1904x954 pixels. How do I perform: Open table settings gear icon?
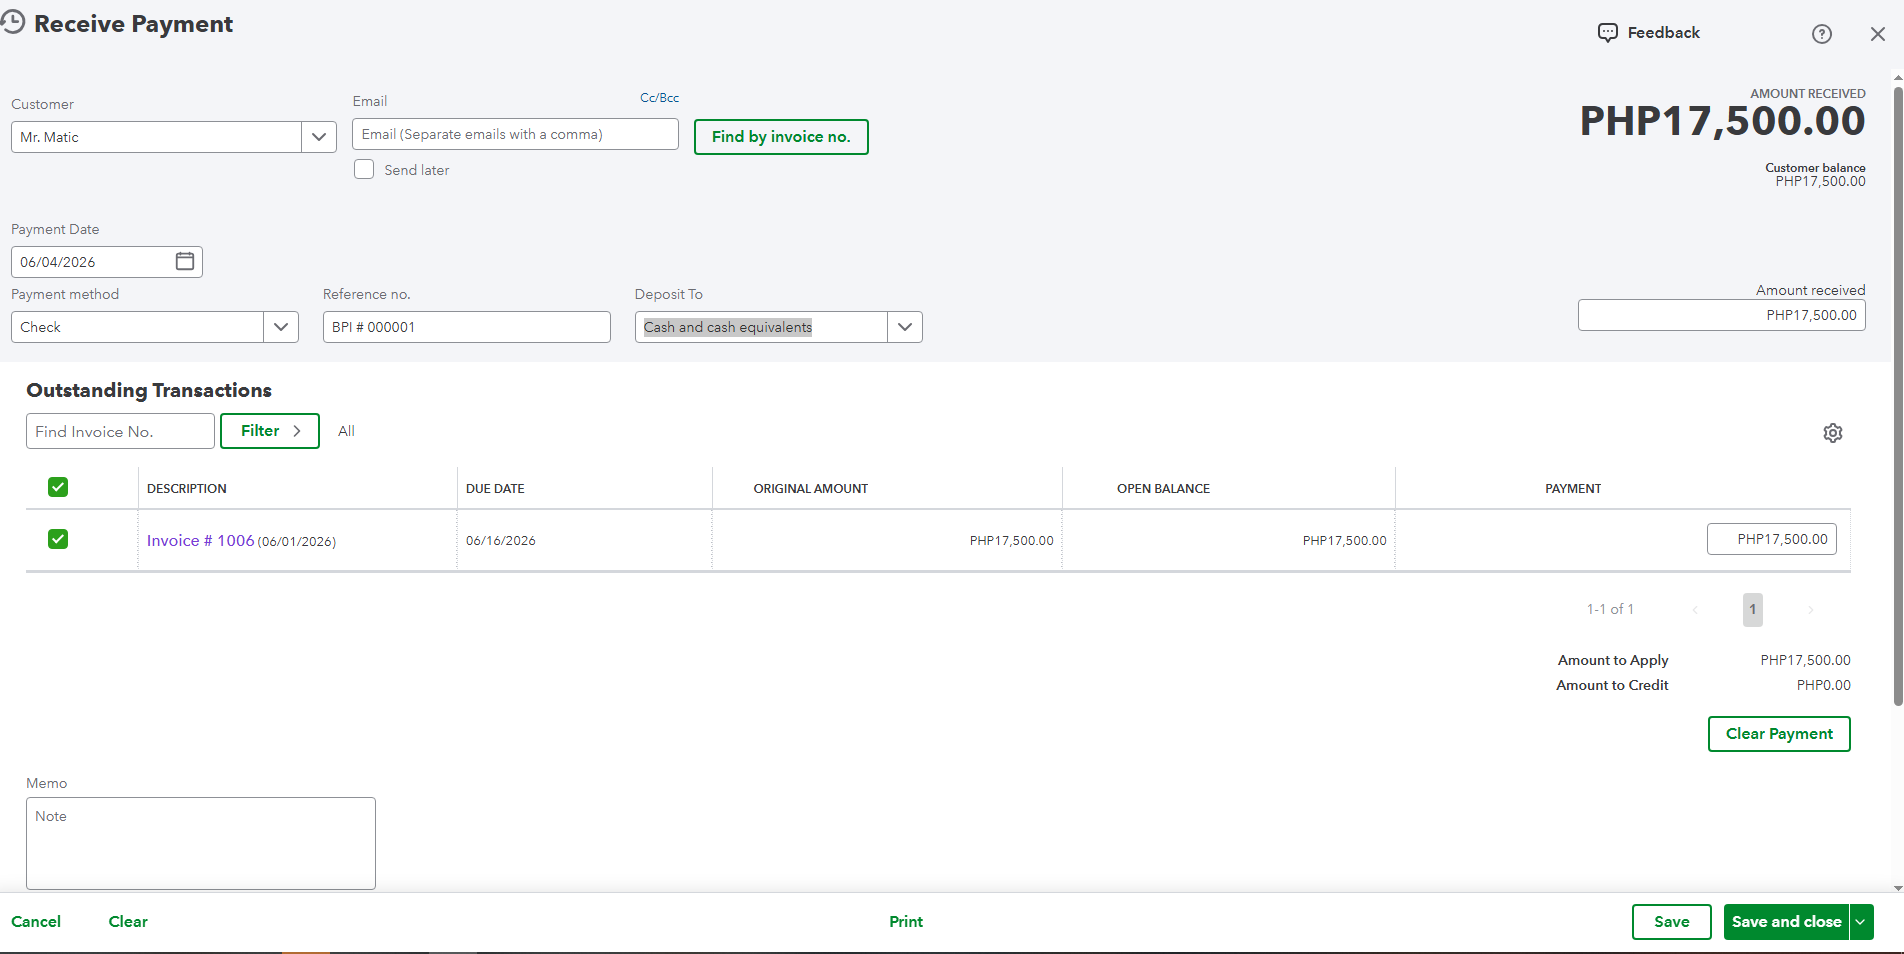(1833, 433)
